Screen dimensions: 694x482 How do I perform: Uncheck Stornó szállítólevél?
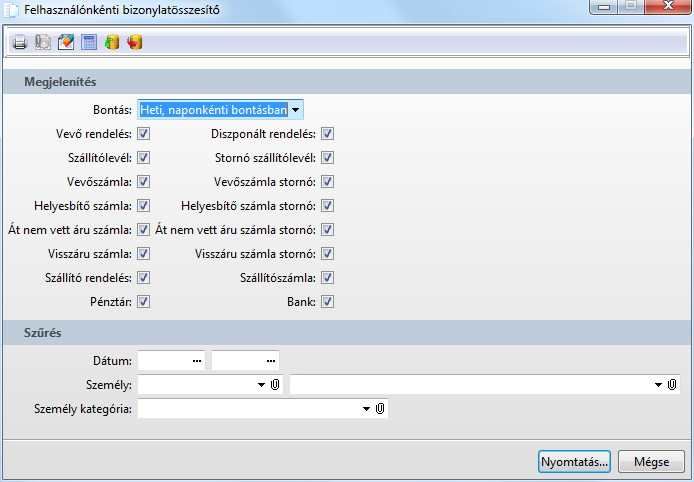pyautogui.click(x=328, y=158)
